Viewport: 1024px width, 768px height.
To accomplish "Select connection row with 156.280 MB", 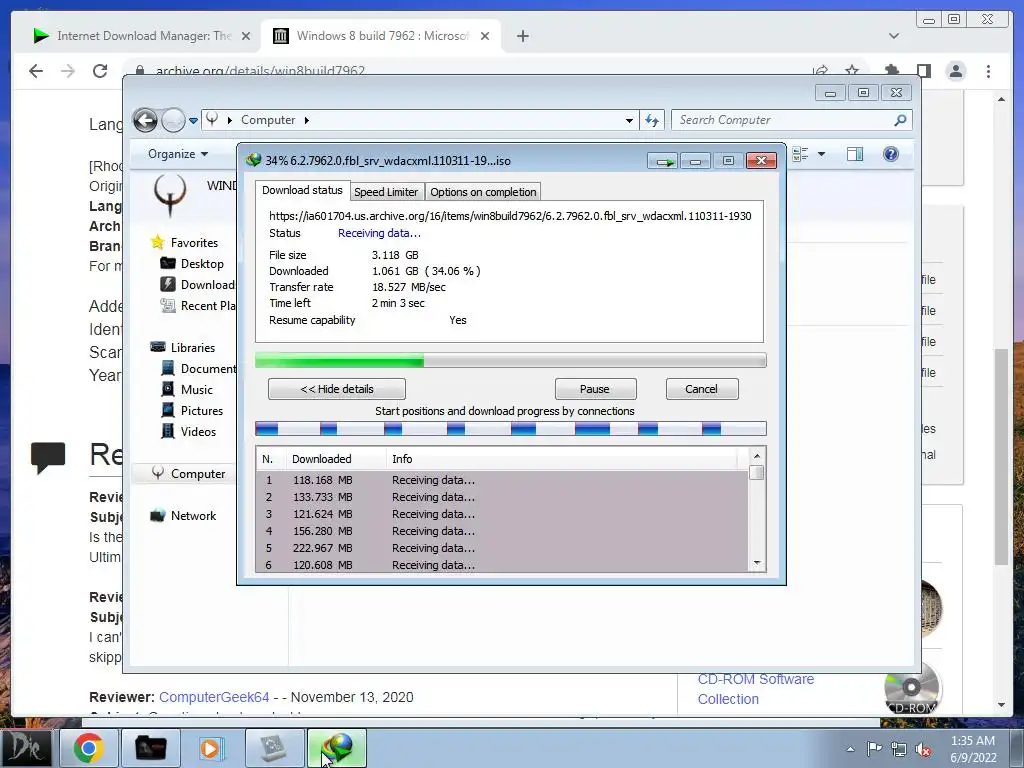I will click(x=502, y=531).
